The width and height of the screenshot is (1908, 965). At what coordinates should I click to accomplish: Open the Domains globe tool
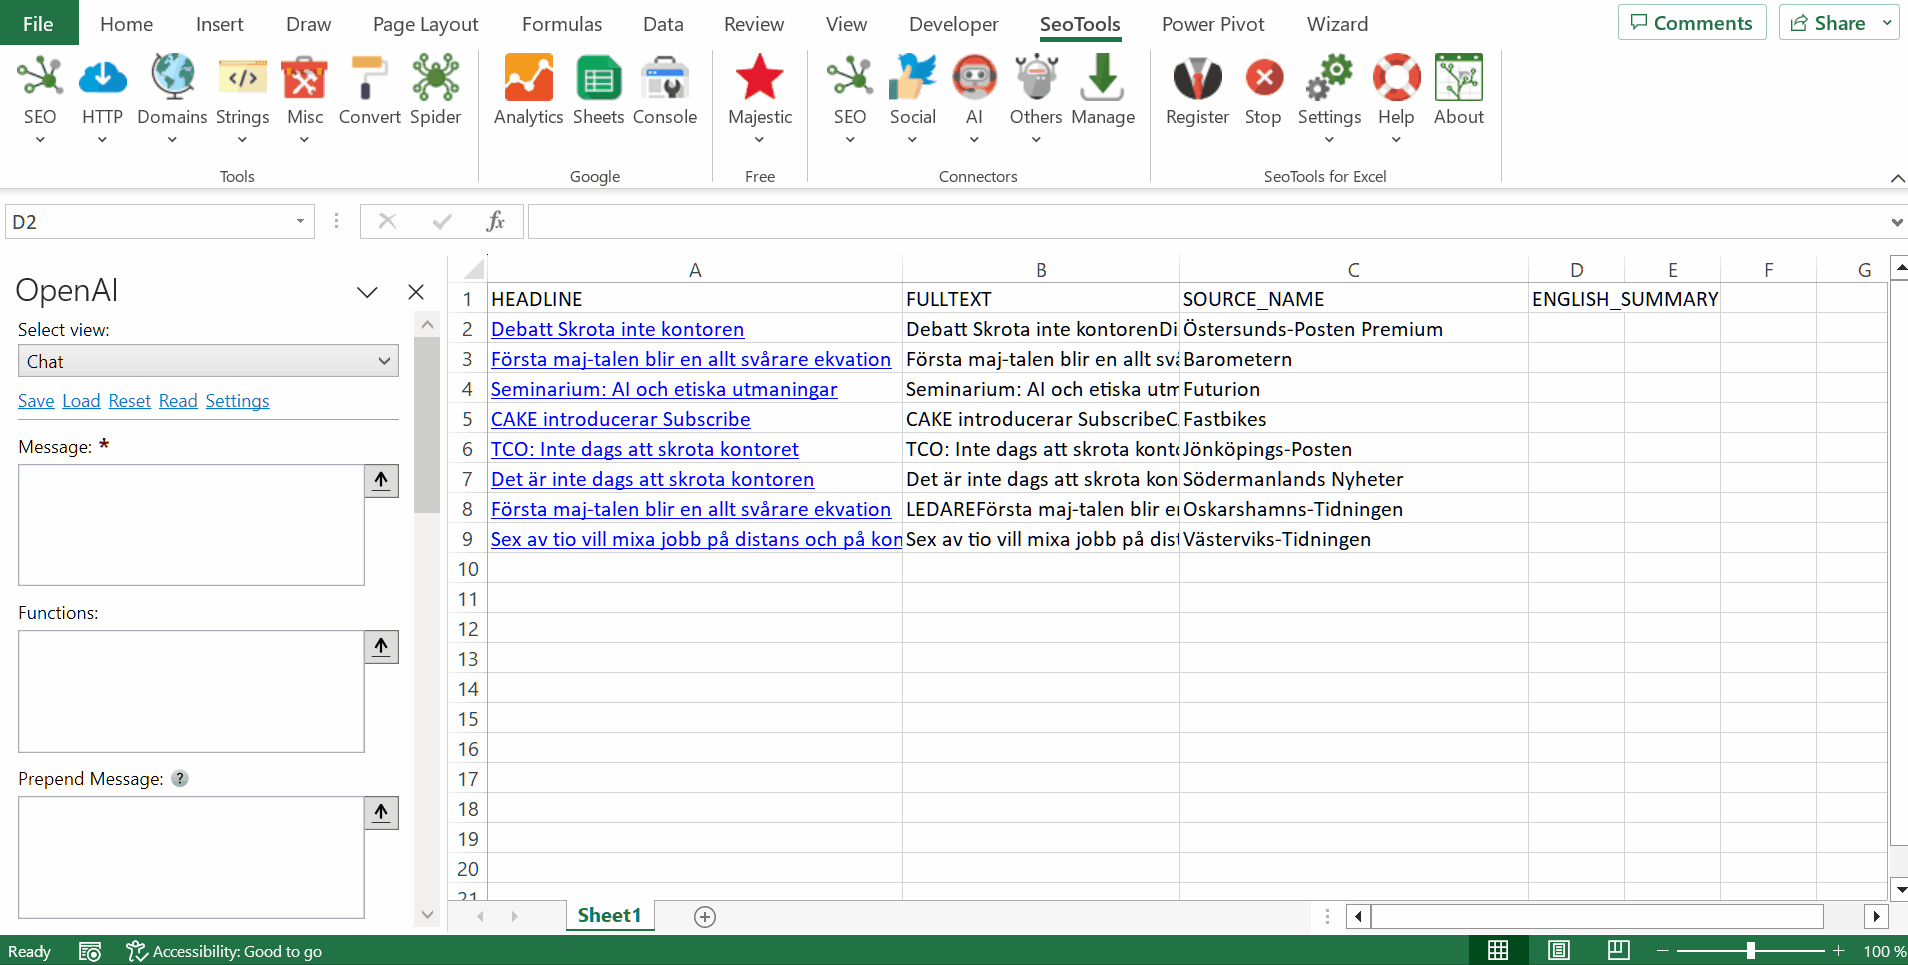coord(172,98)
